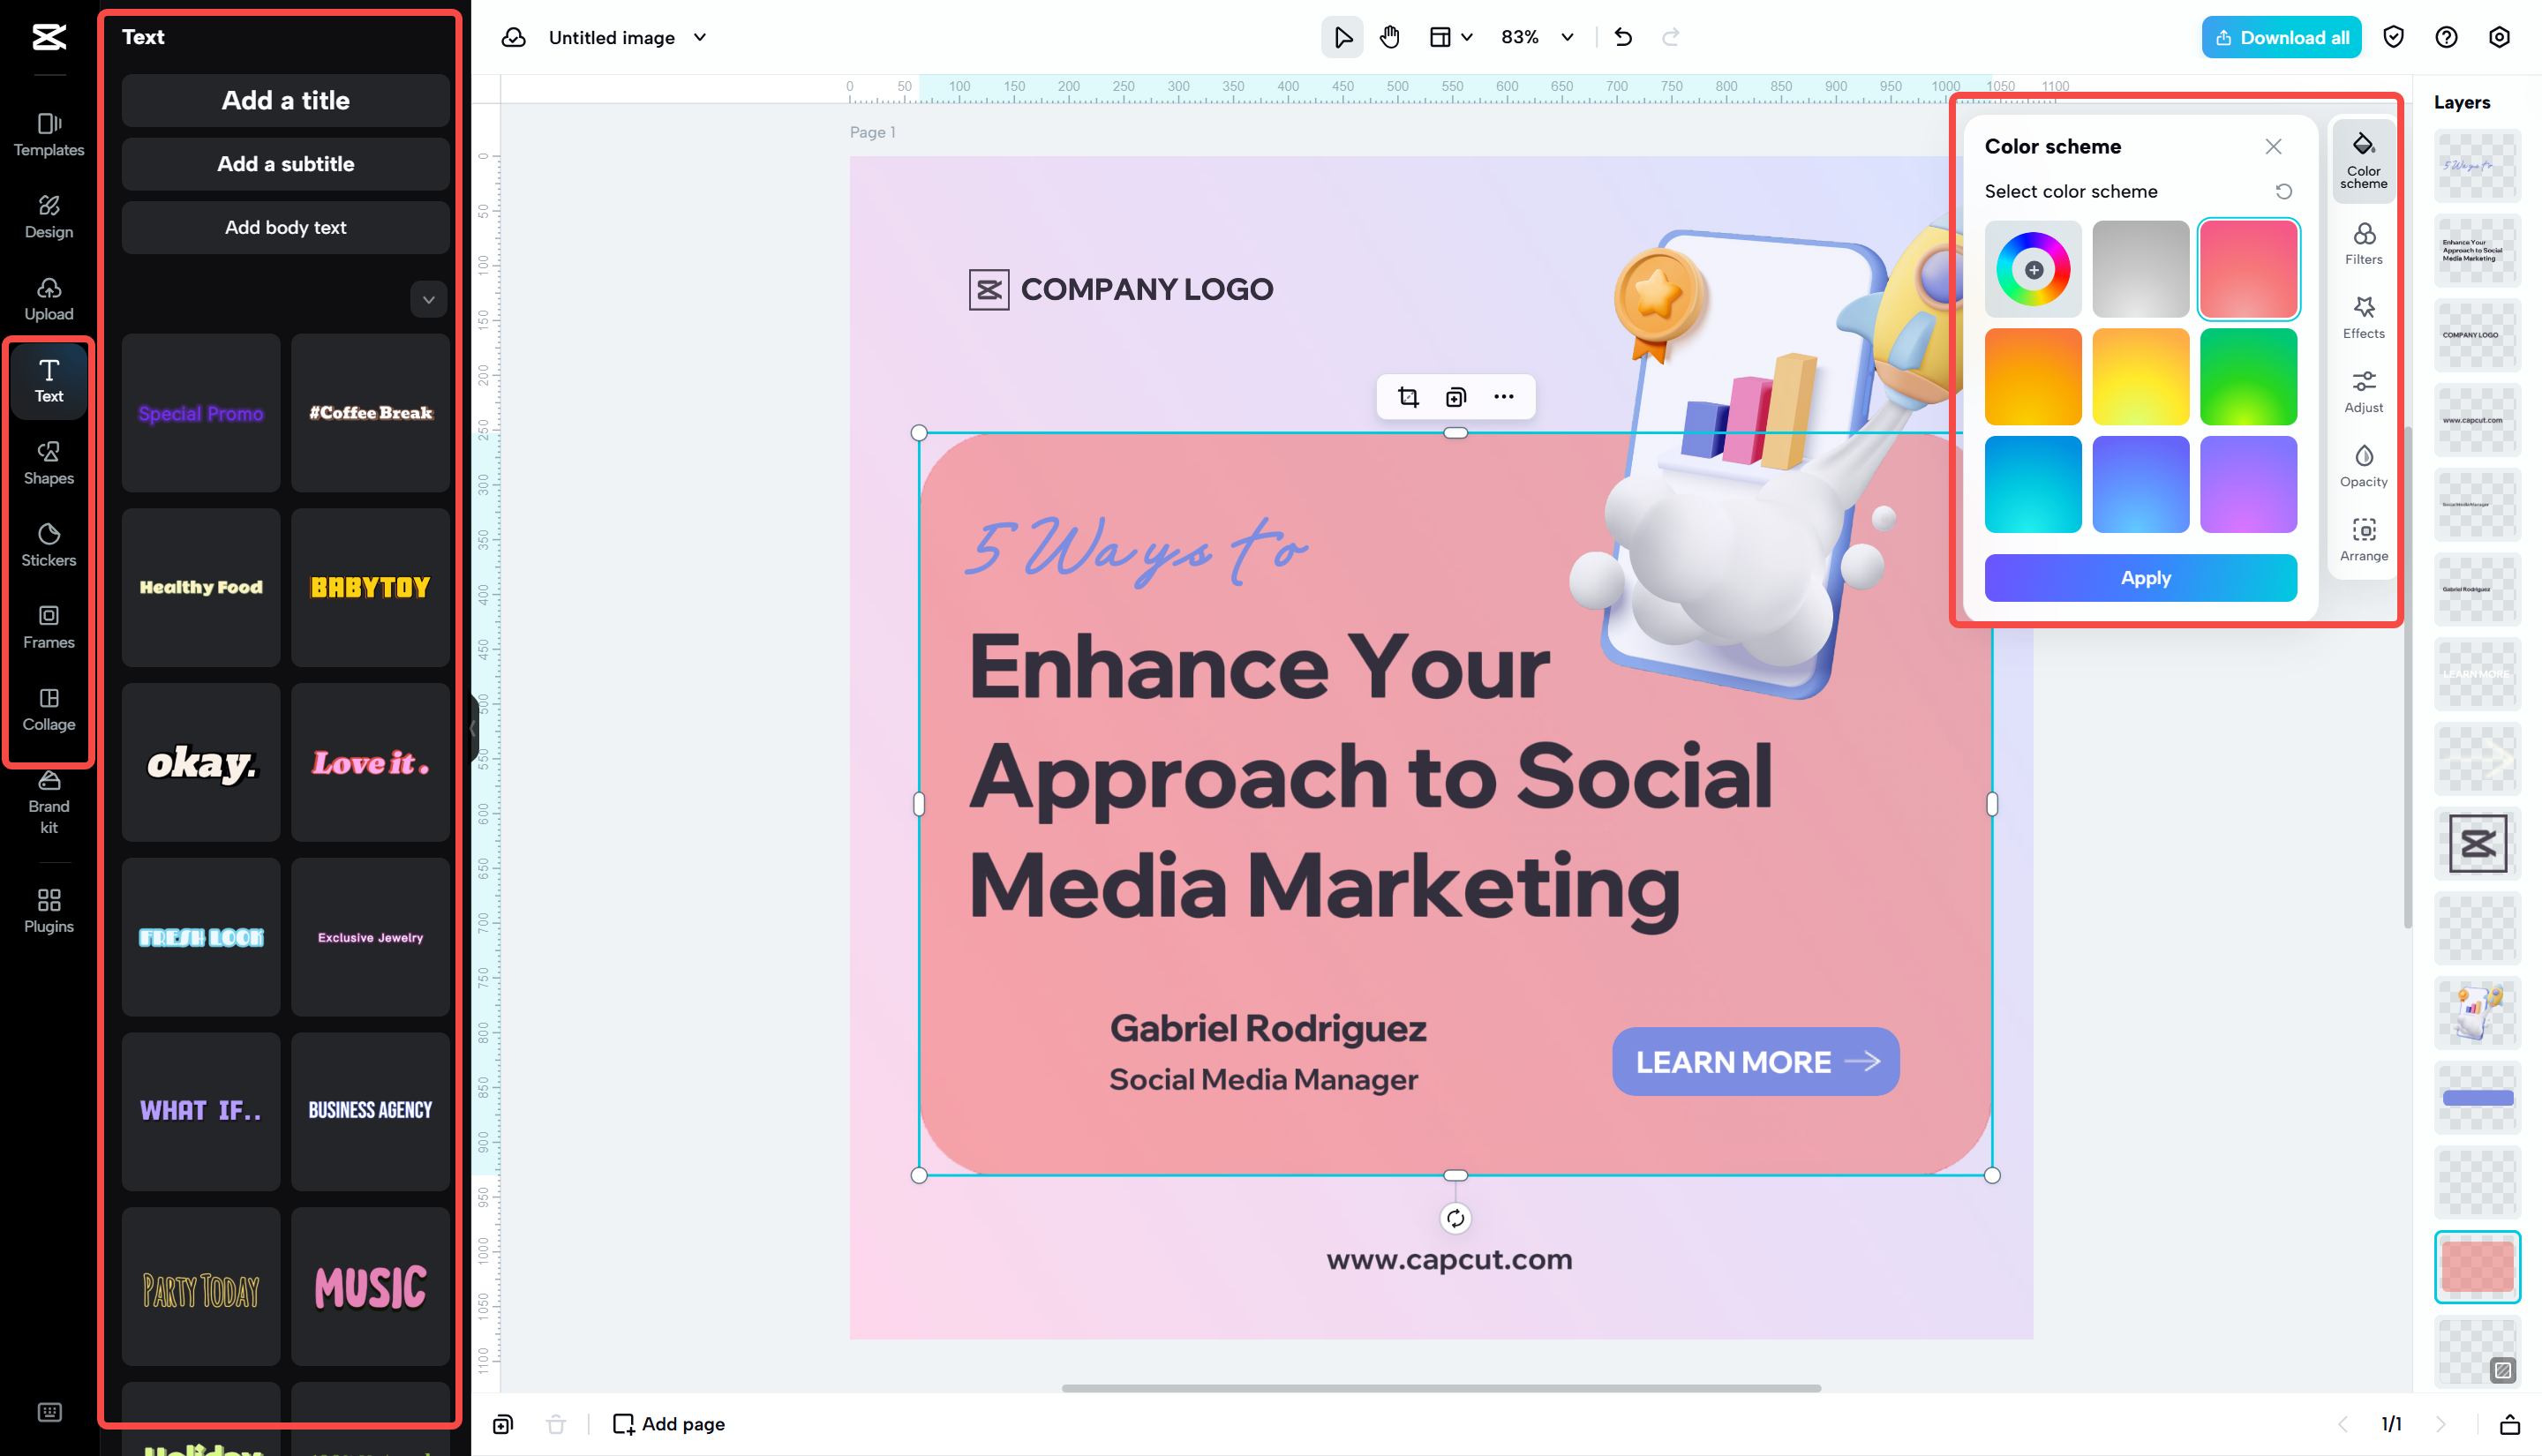Switch to the Filters tab
Screen dimensions: 2542x1456
click(2363, 242)
